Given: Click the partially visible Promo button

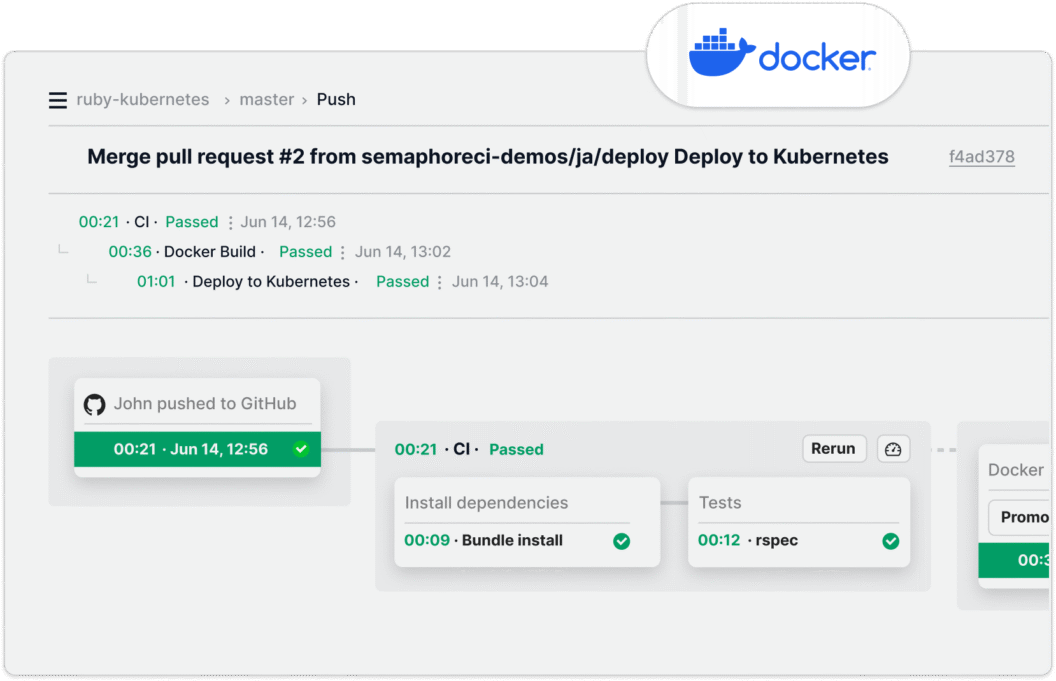Looking at the screenshot, I should pos(1019,517).
